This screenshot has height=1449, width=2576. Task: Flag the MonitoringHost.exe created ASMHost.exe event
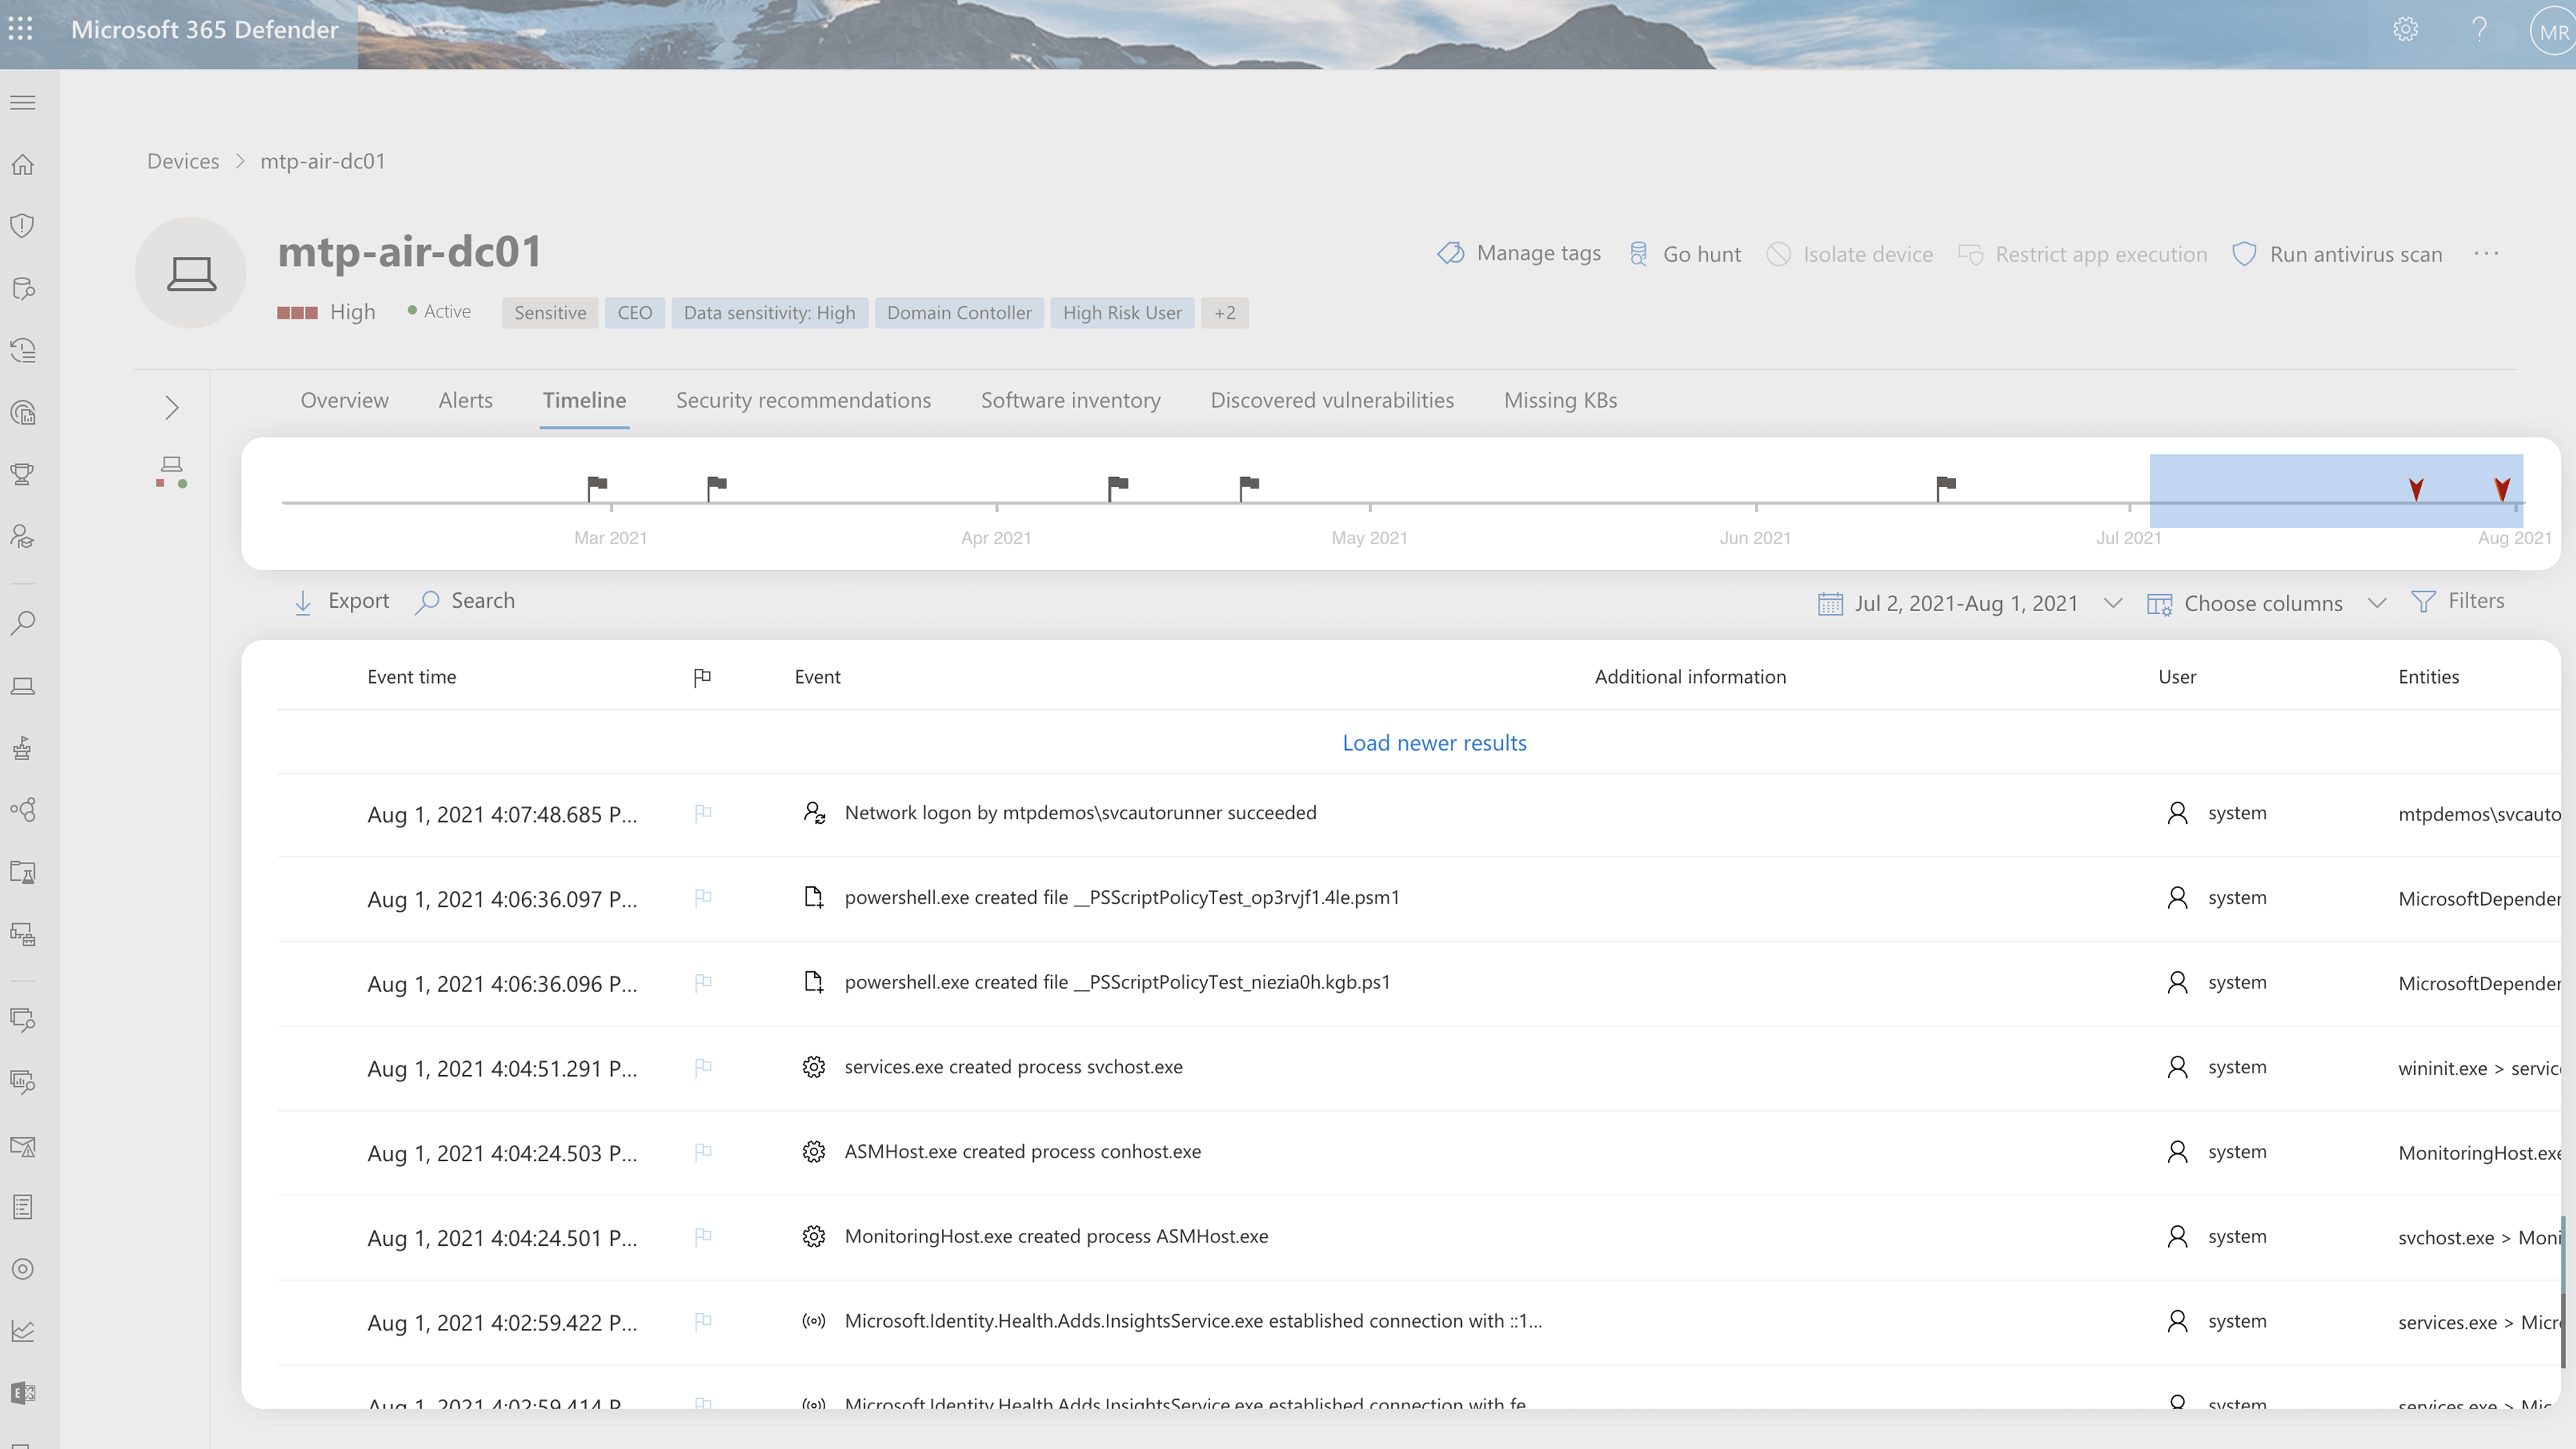[703, 1237]
